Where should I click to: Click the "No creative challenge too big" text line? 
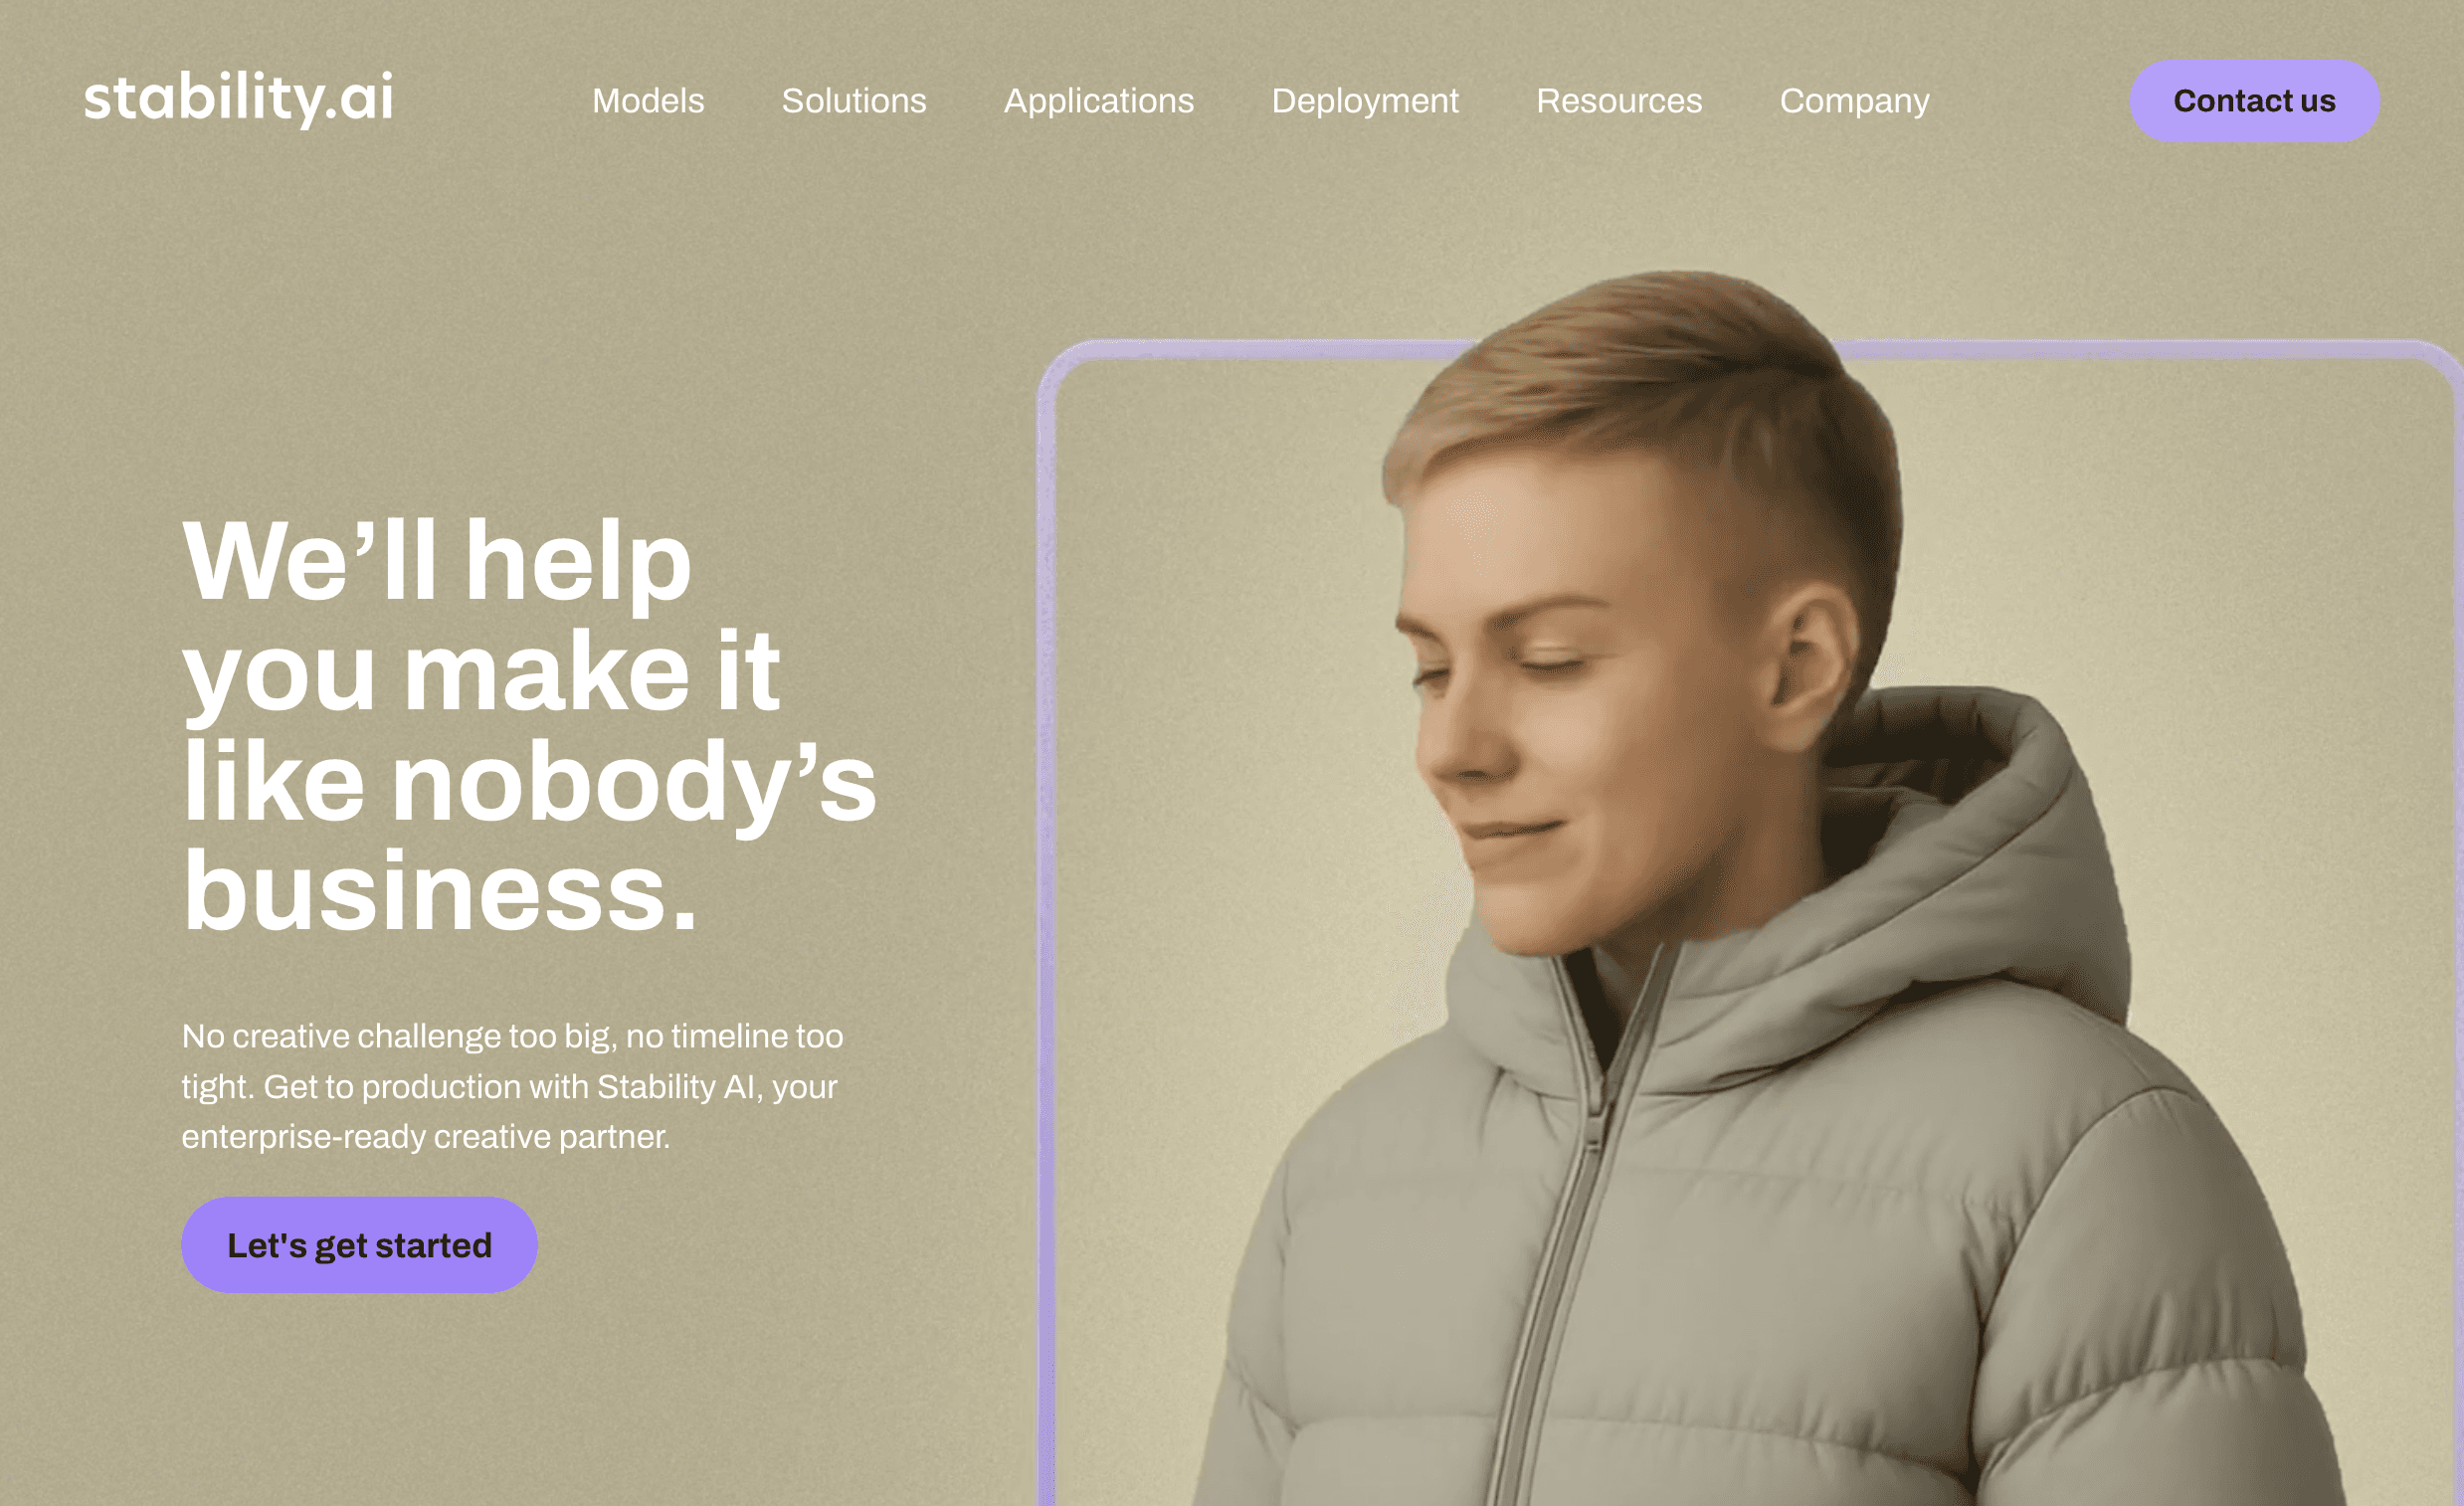point(512,1037)
